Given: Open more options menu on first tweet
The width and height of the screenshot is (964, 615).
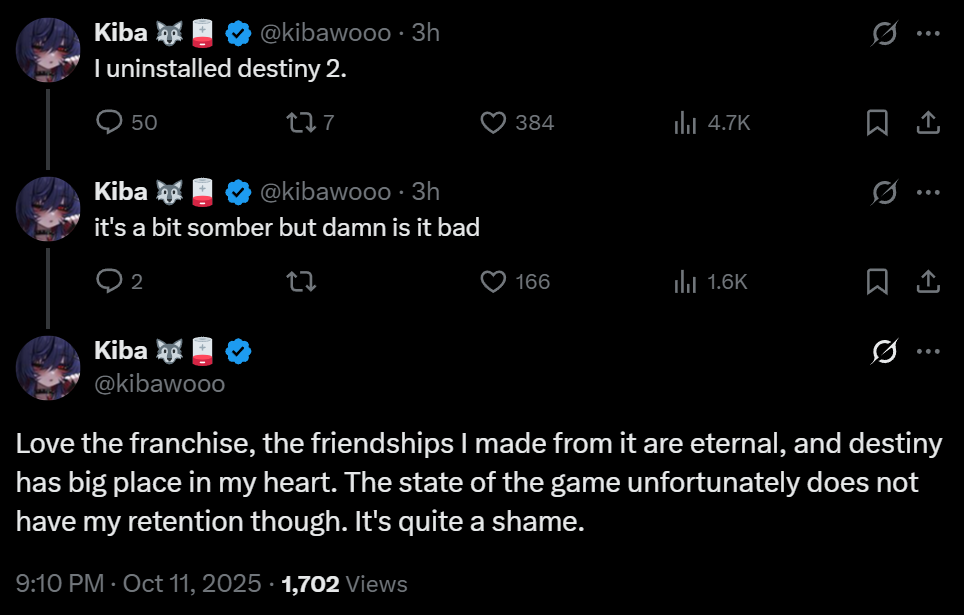Looking at the screenshot, I should point(928,33).
